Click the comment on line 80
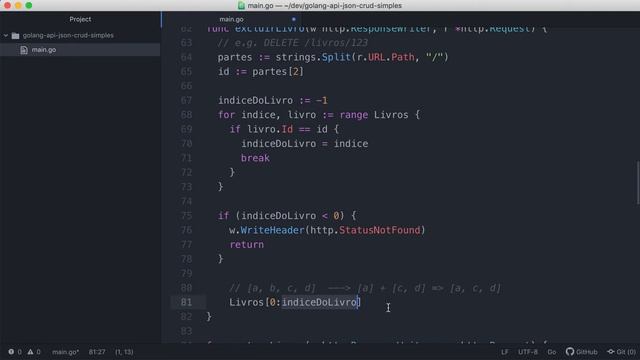 pos(365,288)
